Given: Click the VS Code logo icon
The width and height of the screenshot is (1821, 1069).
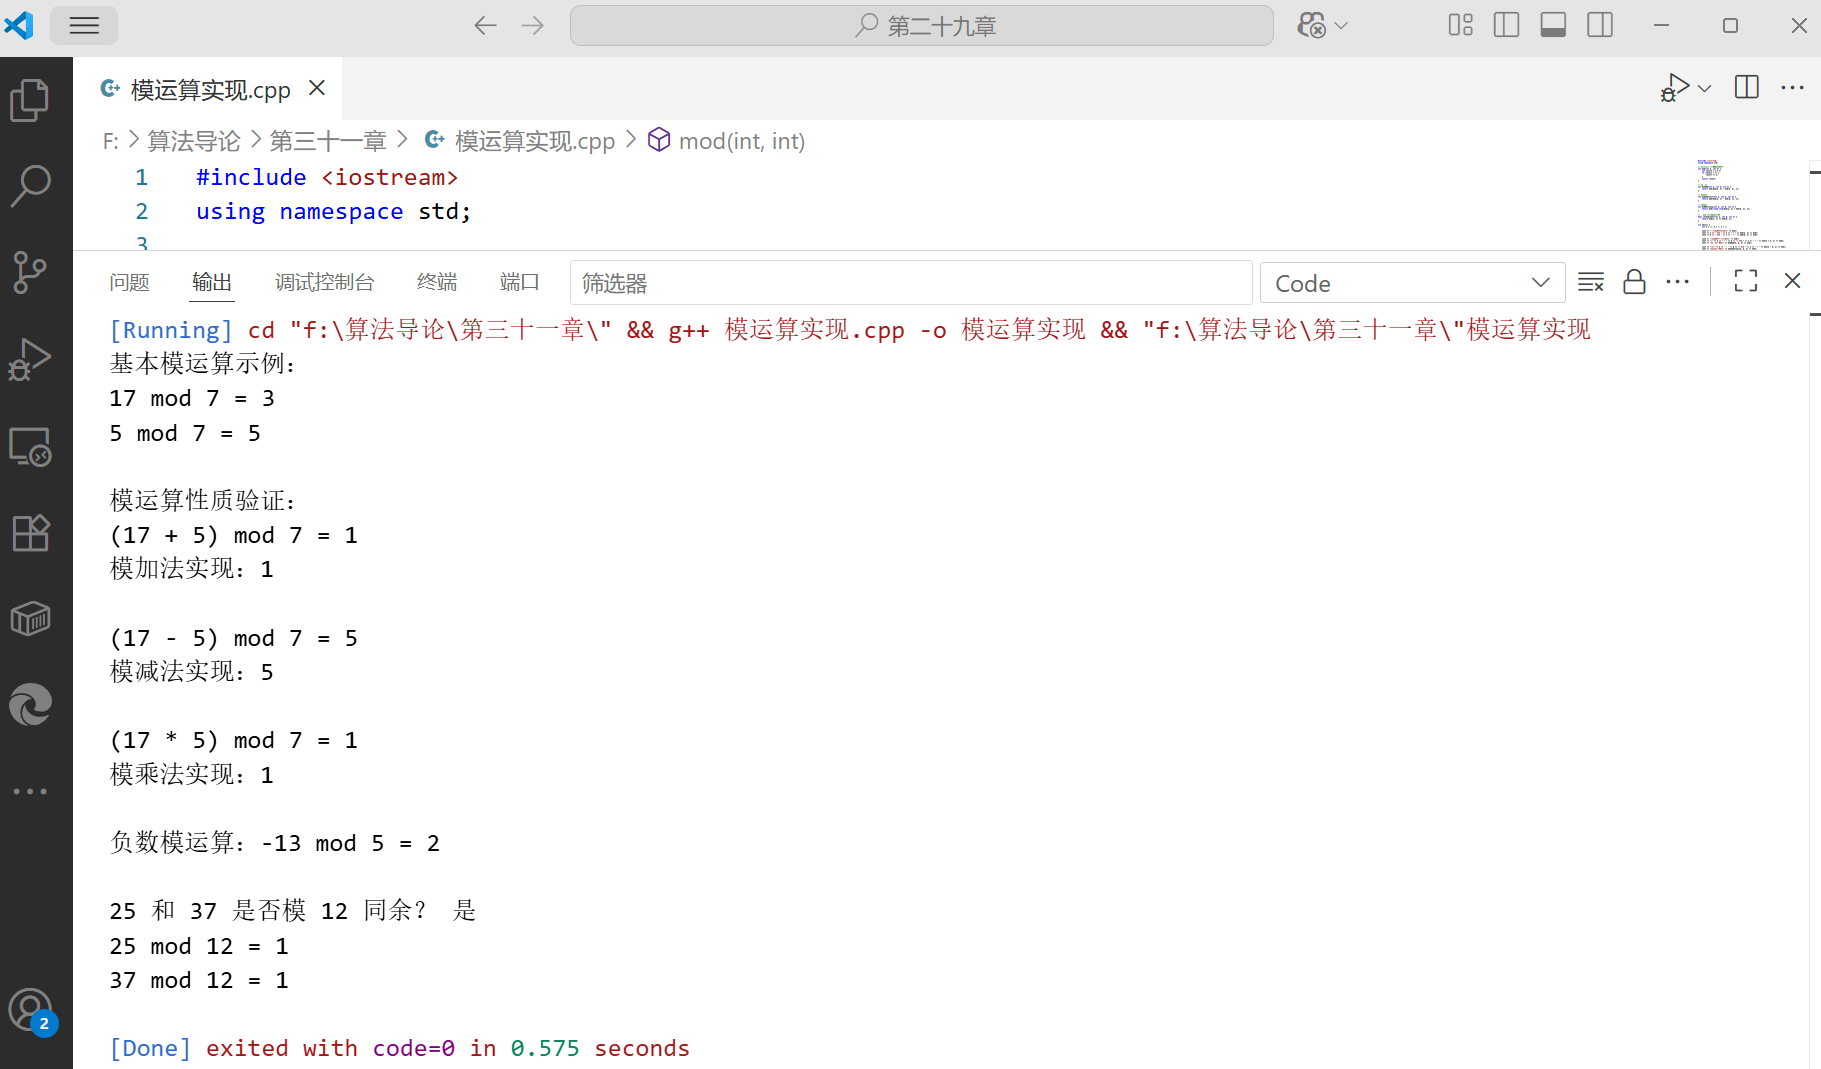Looking at the screenshot, I should pos(20,26).
